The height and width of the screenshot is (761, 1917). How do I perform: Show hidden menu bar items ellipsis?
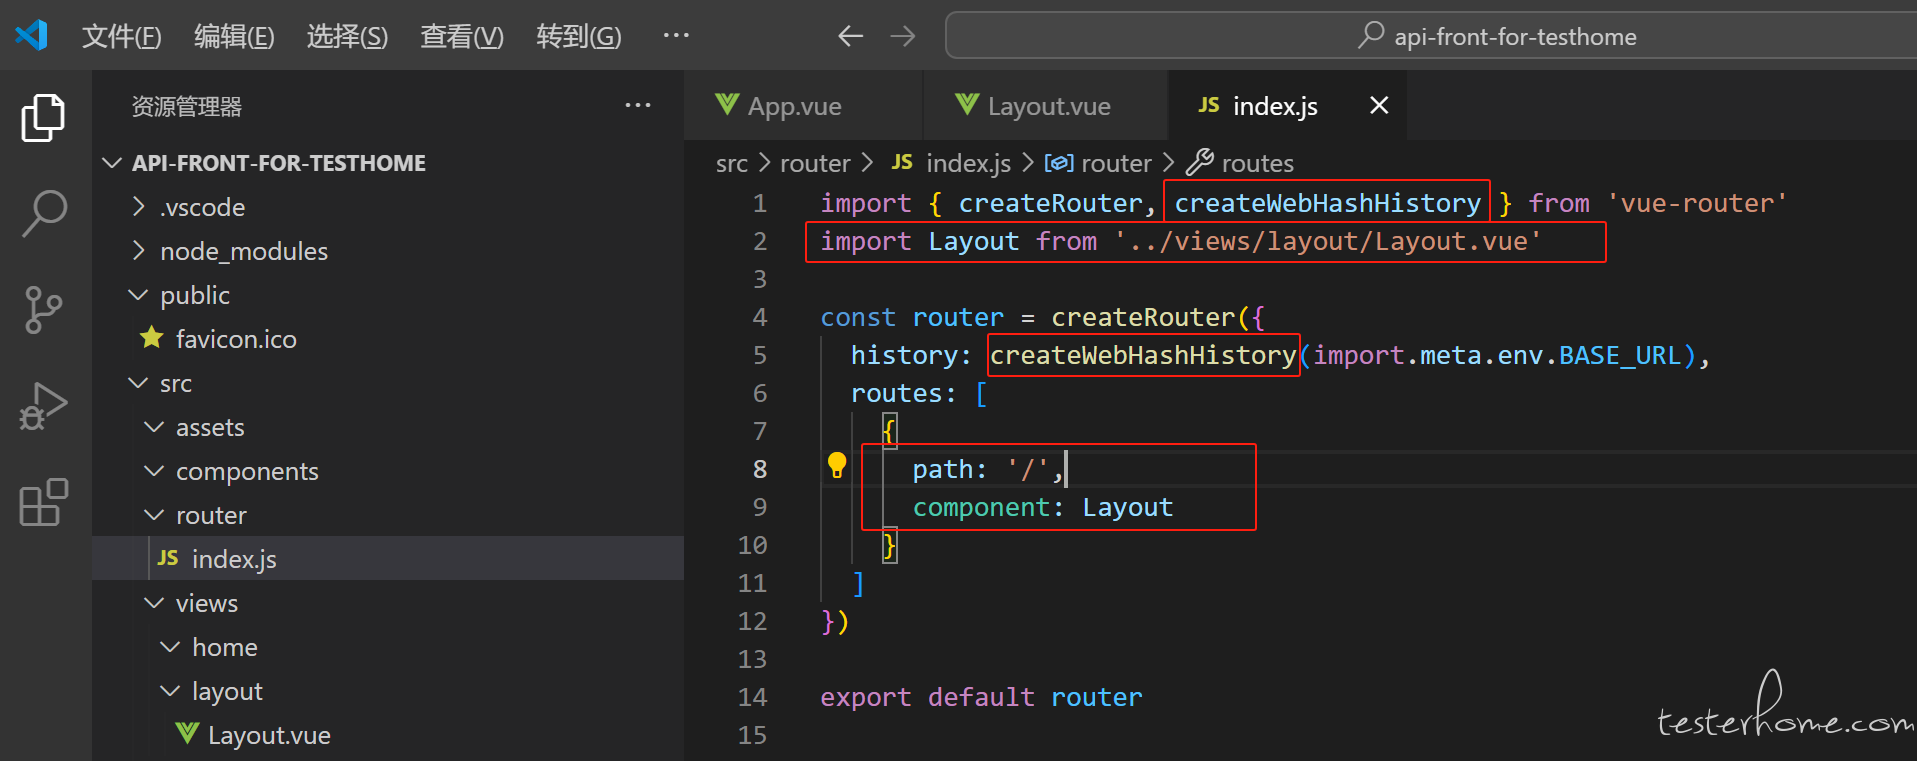676,35
